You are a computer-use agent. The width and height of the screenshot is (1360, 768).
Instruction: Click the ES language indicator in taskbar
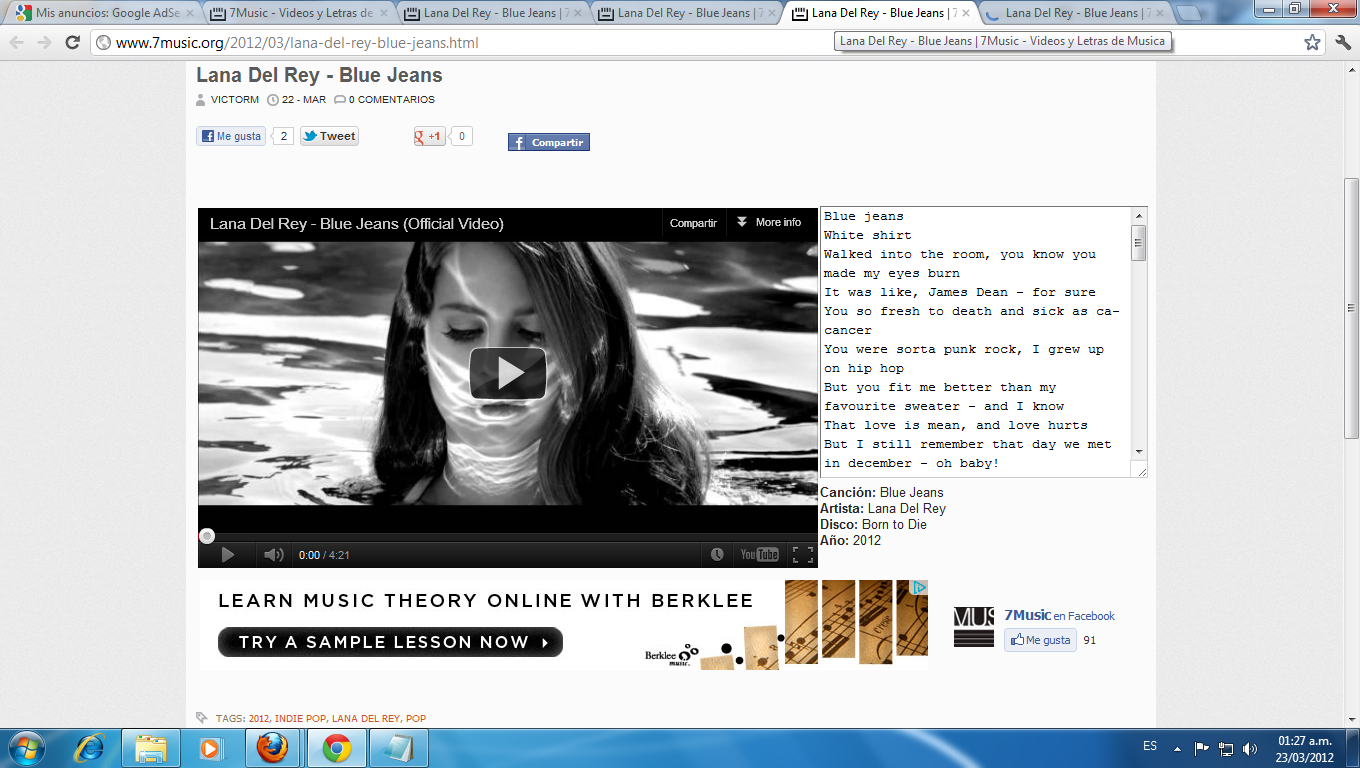pyautogui.click(x=1150, y=747)
